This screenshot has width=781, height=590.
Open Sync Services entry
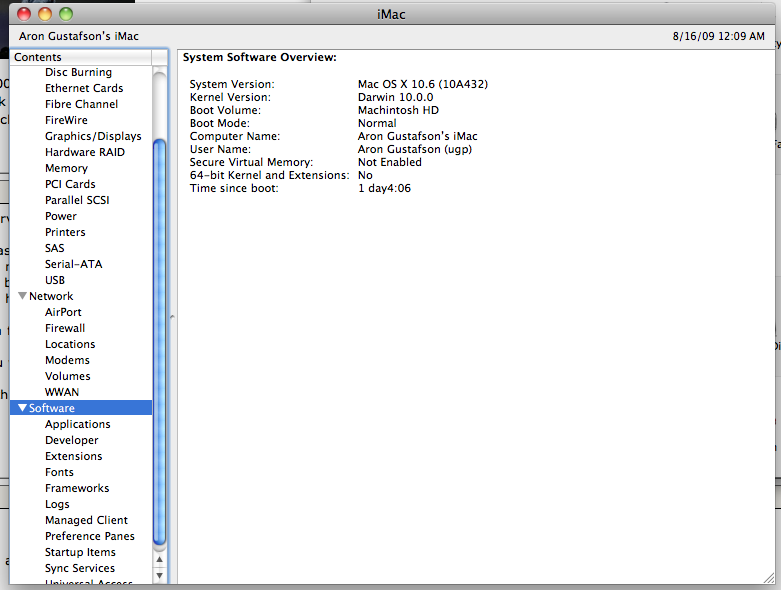point(80,568)
